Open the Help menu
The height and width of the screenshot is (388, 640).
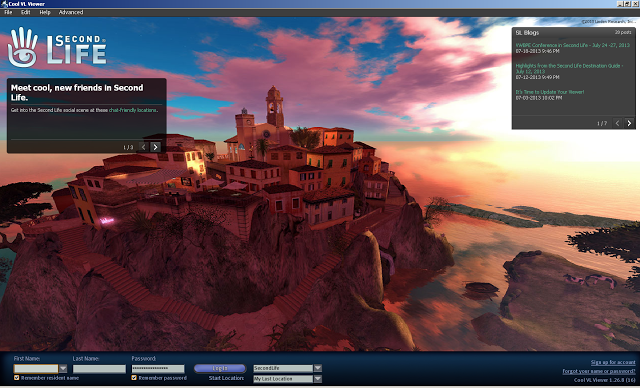click(45, 12)
